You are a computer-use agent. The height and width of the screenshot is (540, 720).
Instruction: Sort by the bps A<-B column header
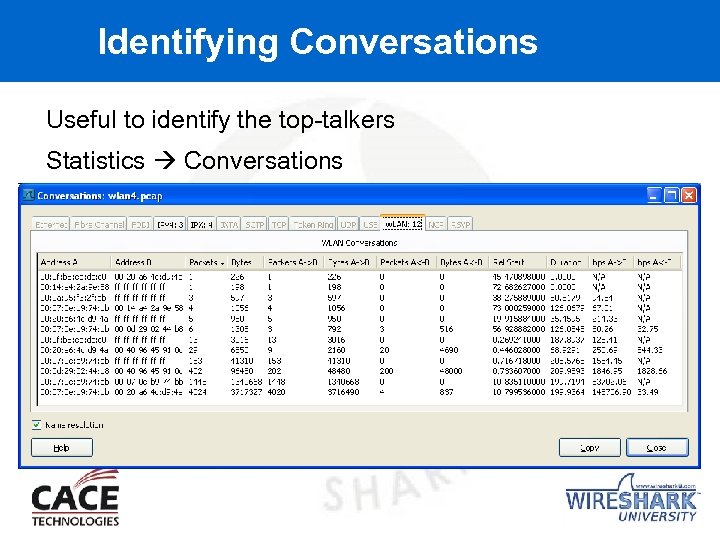click(x=656, y=262)
